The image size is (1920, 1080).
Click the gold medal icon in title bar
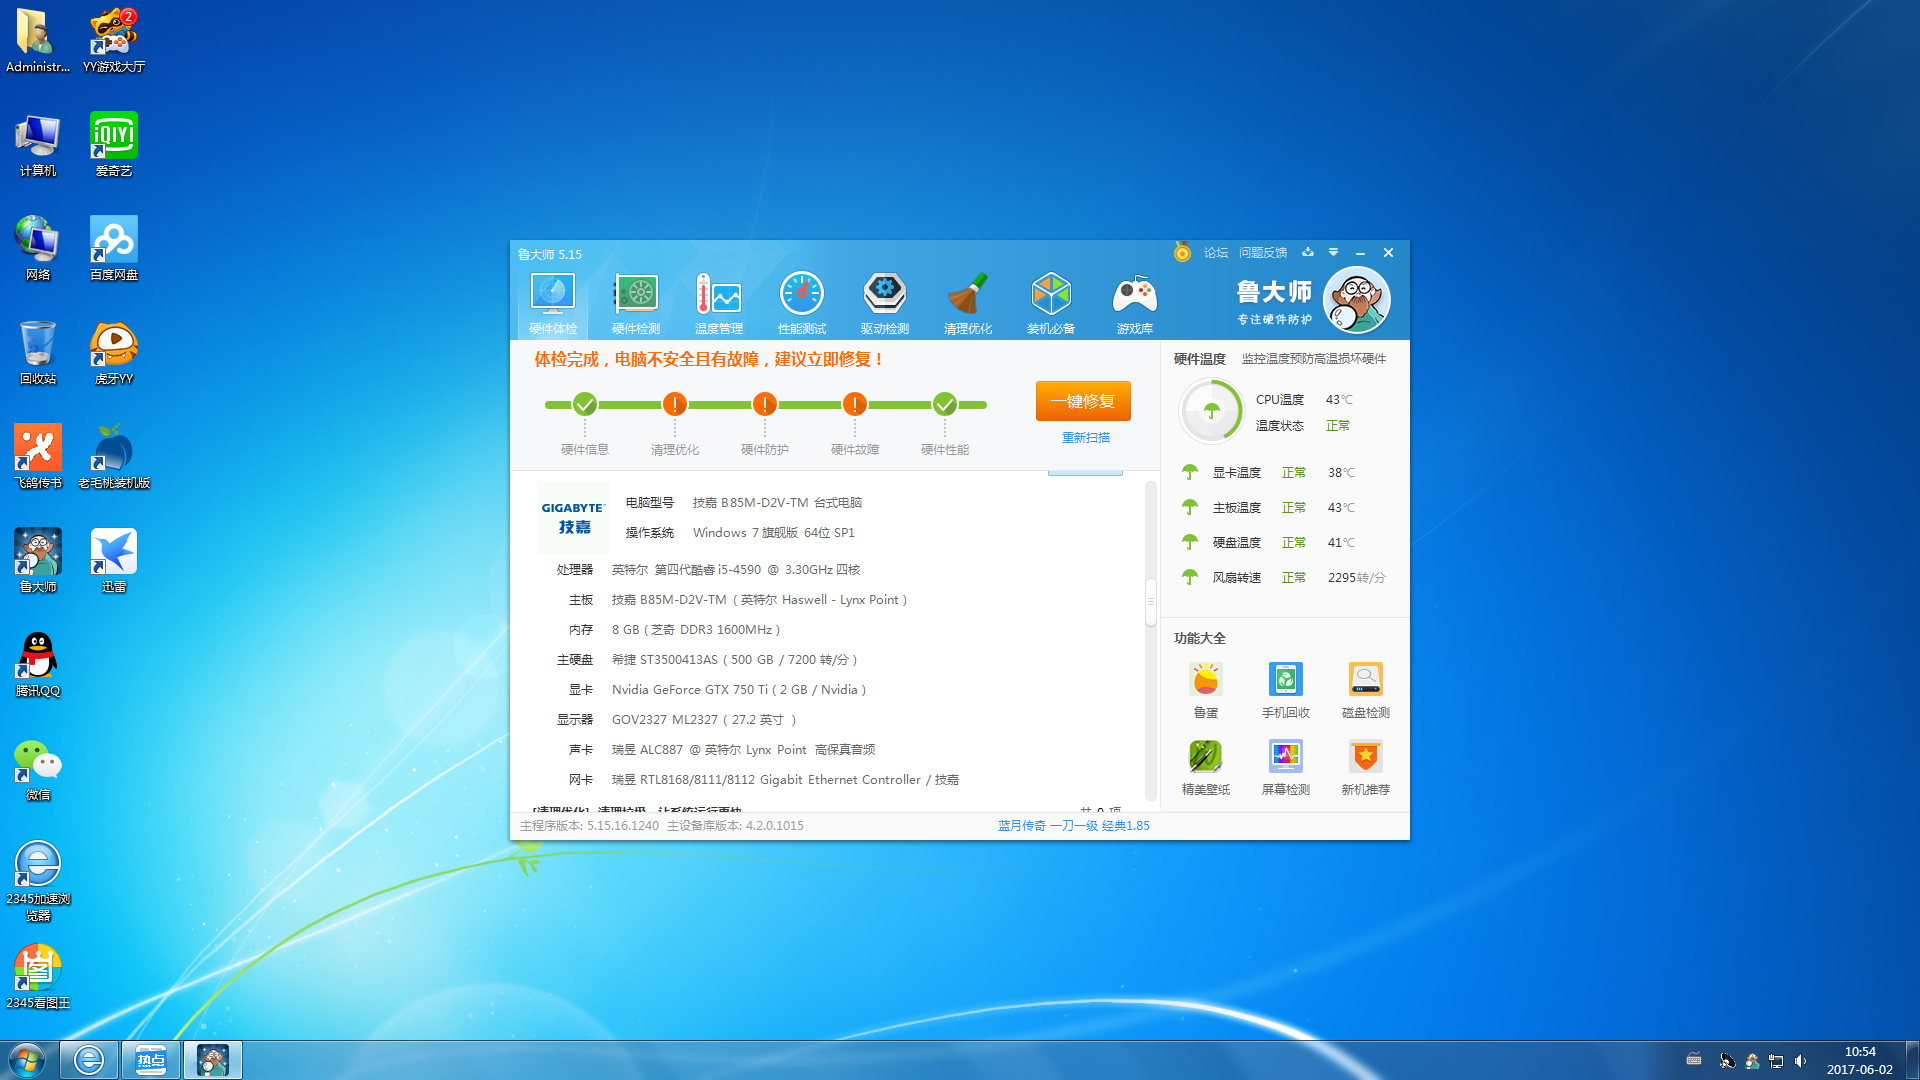(1182, 252)
